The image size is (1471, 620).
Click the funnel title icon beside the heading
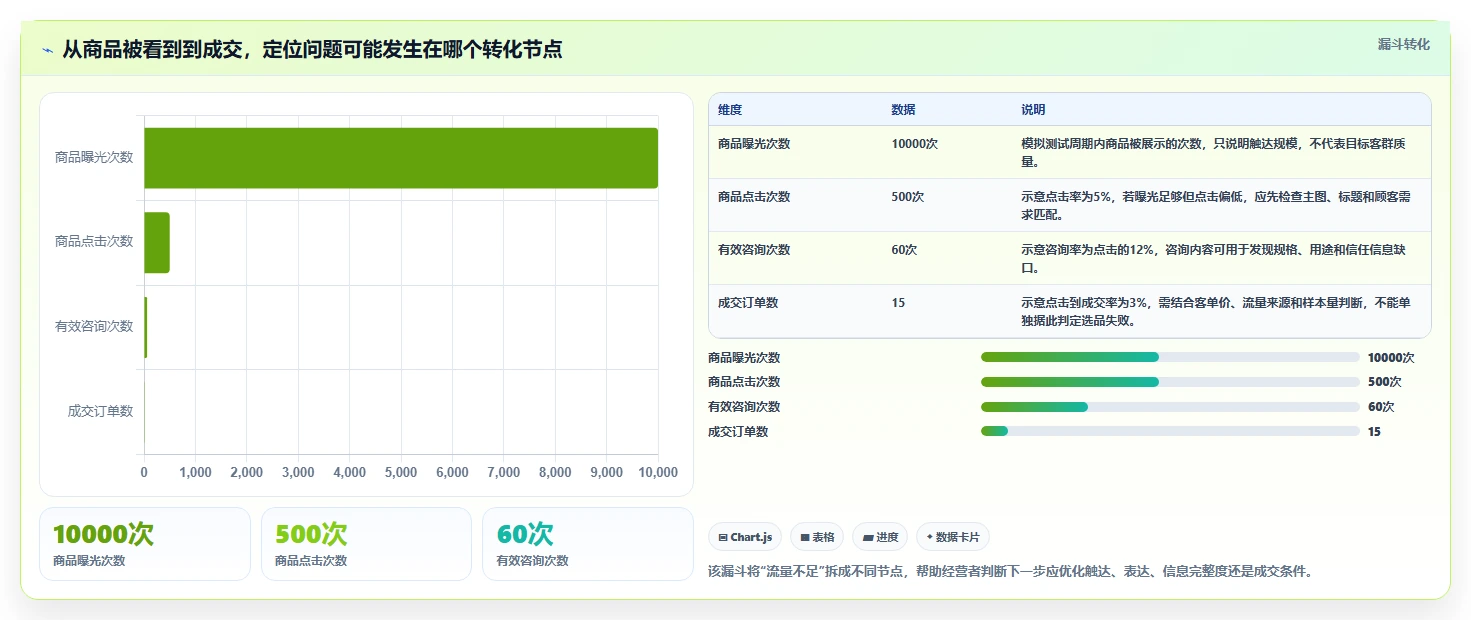48,50
